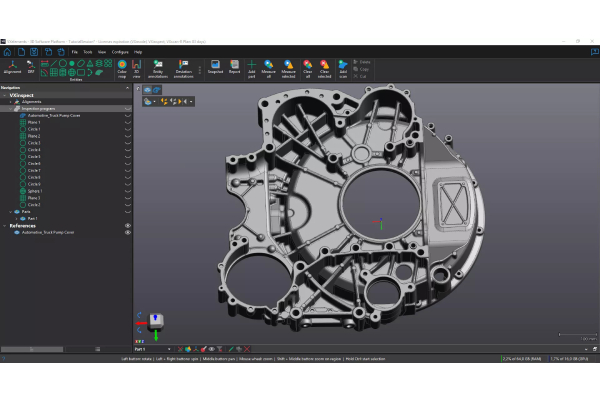The height and width of the screenshot is (400, 600).
Task: Open the Color map tool
Action: pos(122,69)
